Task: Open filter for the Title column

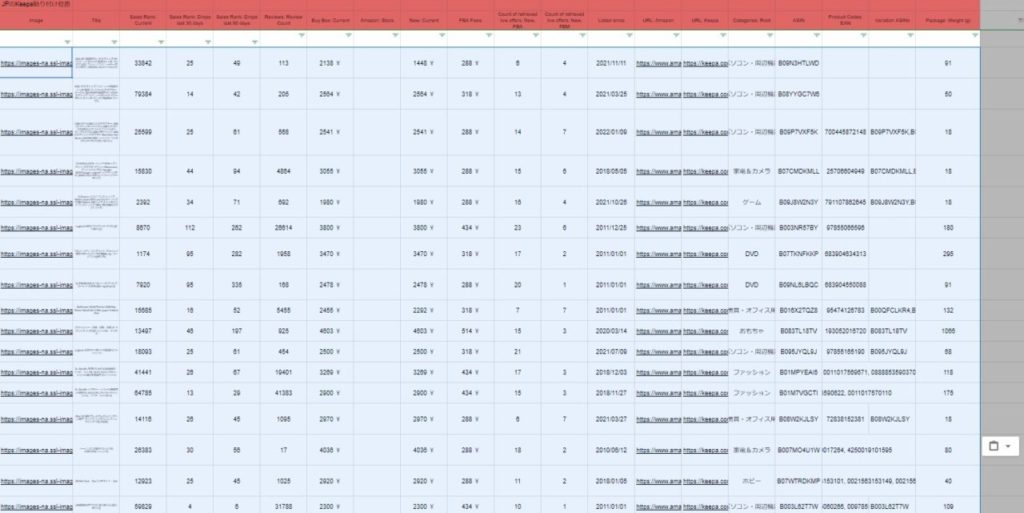Action: (x=114, y=42)
